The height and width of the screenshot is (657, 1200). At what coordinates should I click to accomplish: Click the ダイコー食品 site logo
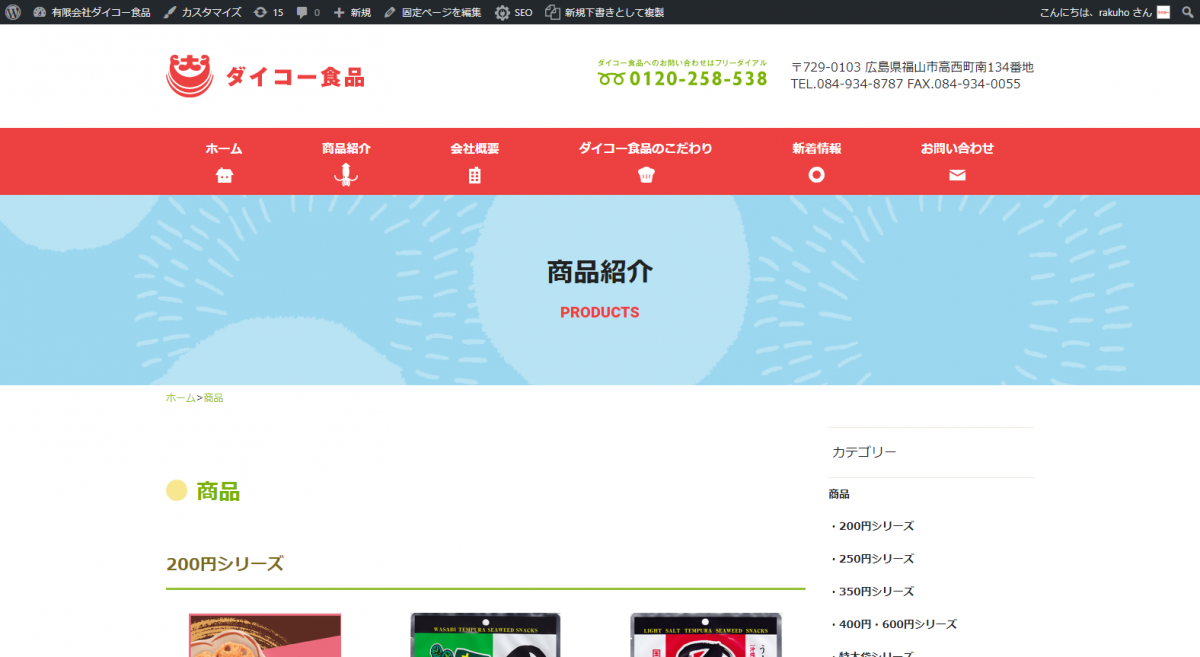(265, 76)
